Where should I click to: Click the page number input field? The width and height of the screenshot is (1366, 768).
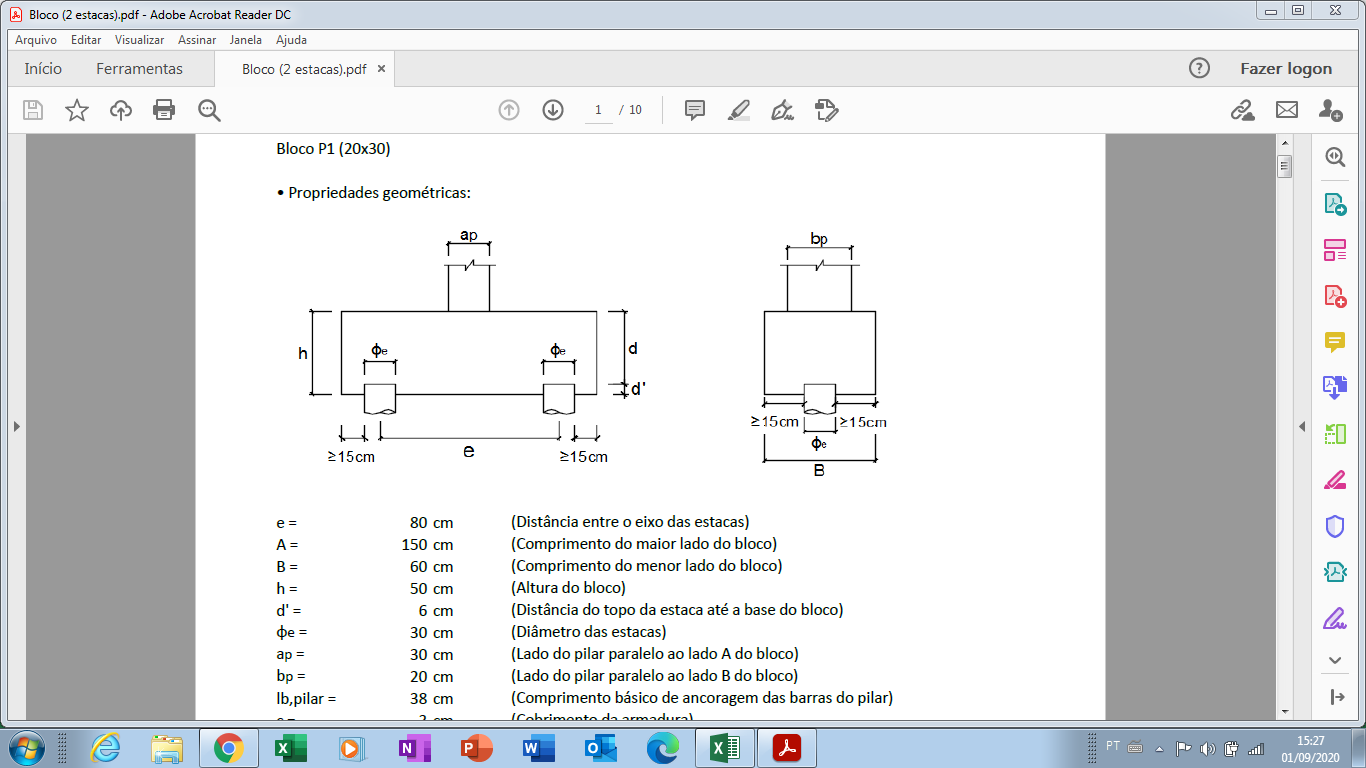[x=598, y=110]
